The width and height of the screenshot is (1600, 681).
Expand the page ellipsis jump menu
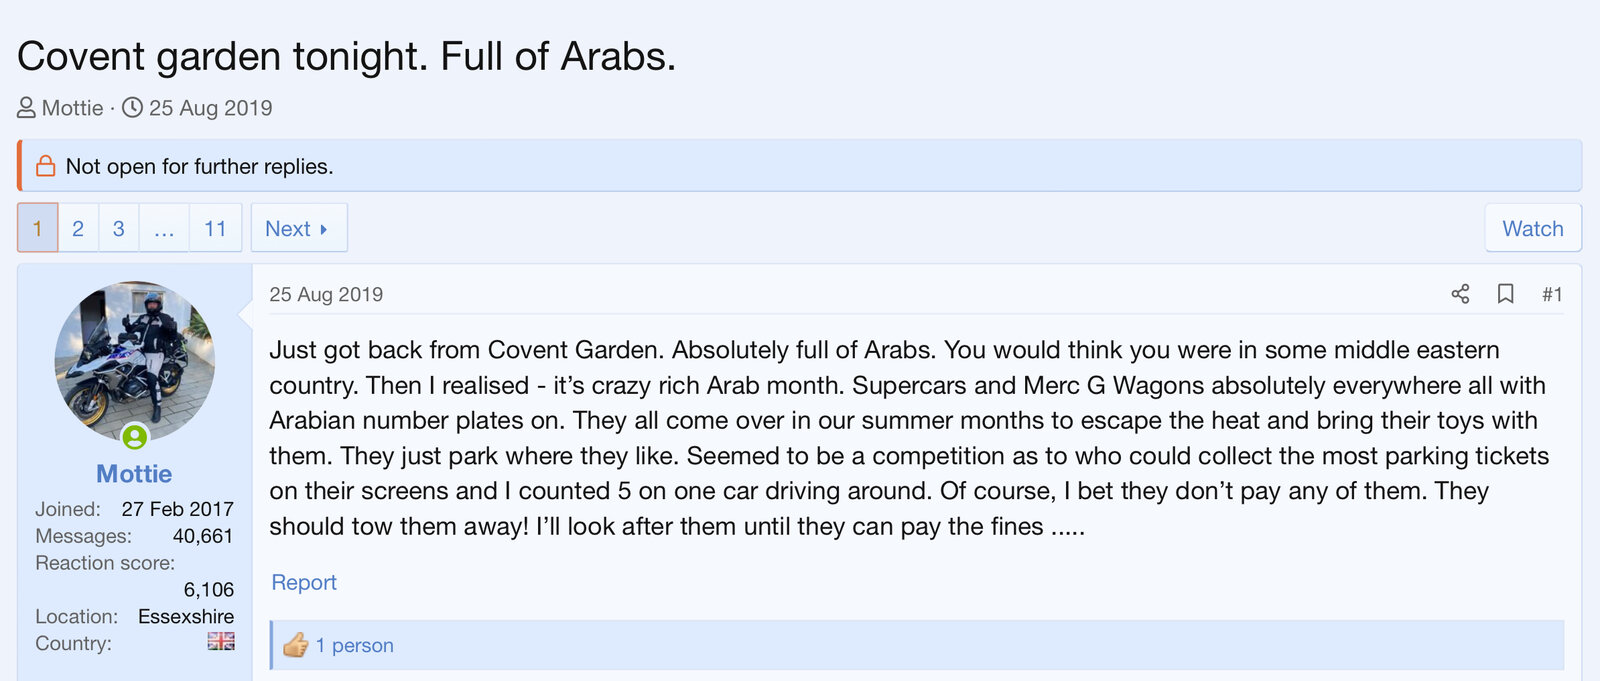[164, 228]
